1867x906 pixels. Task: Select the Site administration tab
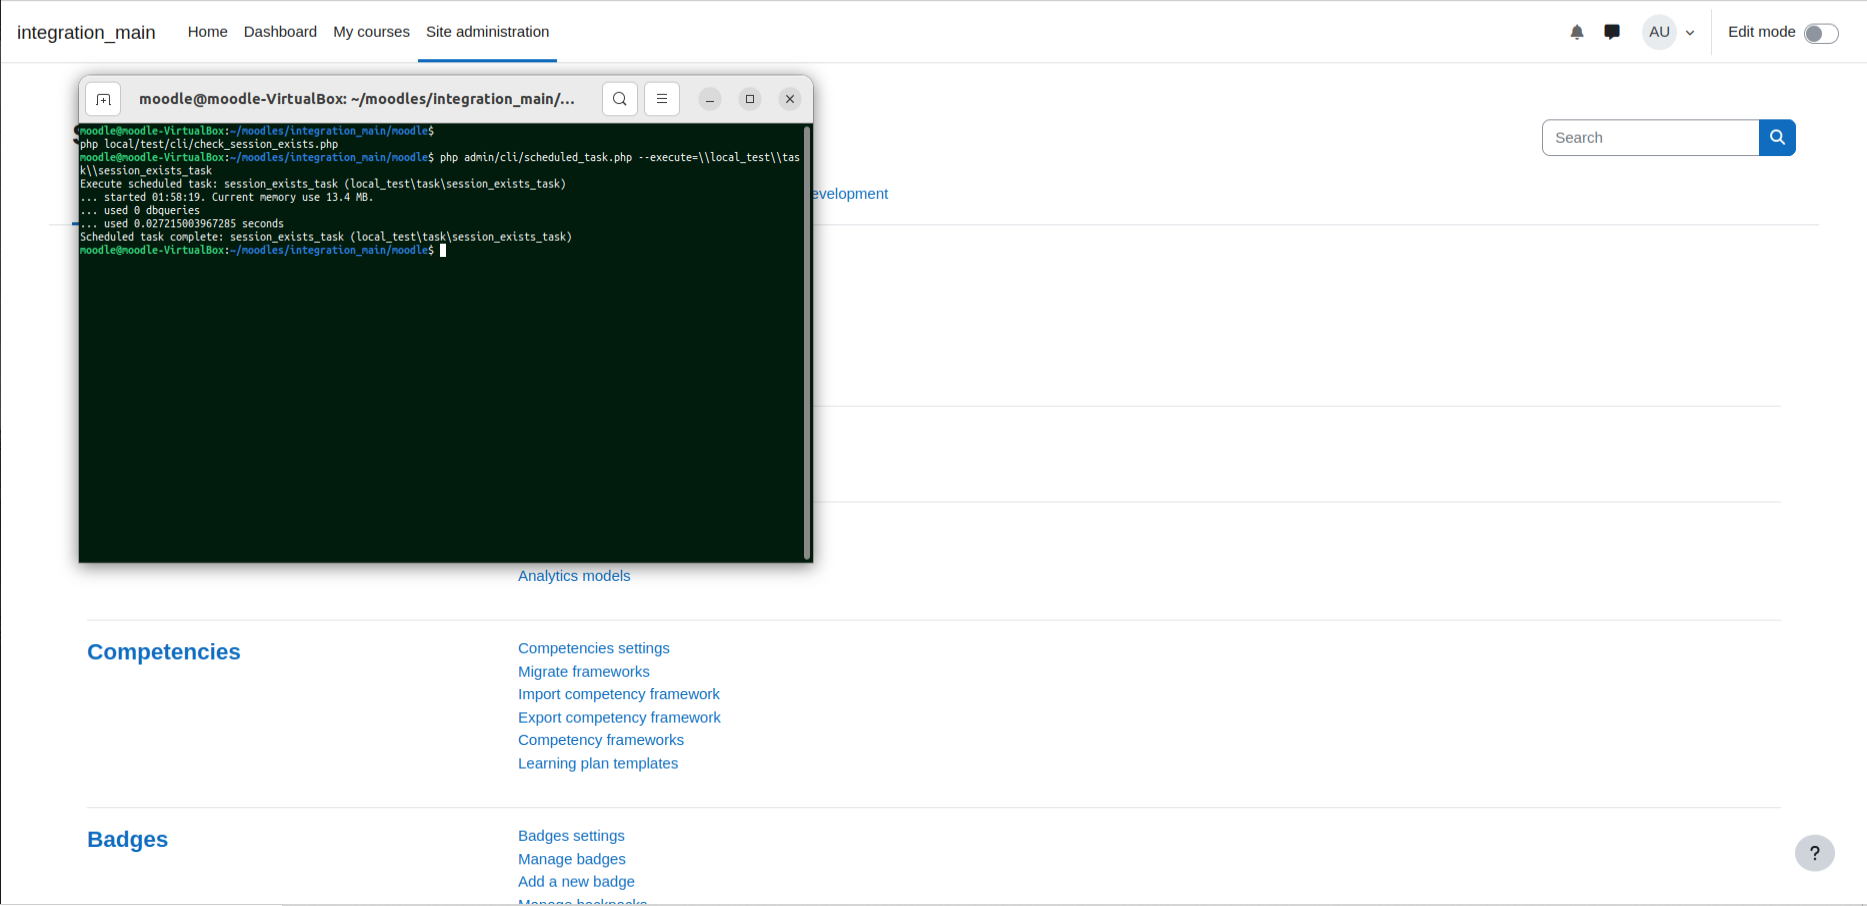487,32
